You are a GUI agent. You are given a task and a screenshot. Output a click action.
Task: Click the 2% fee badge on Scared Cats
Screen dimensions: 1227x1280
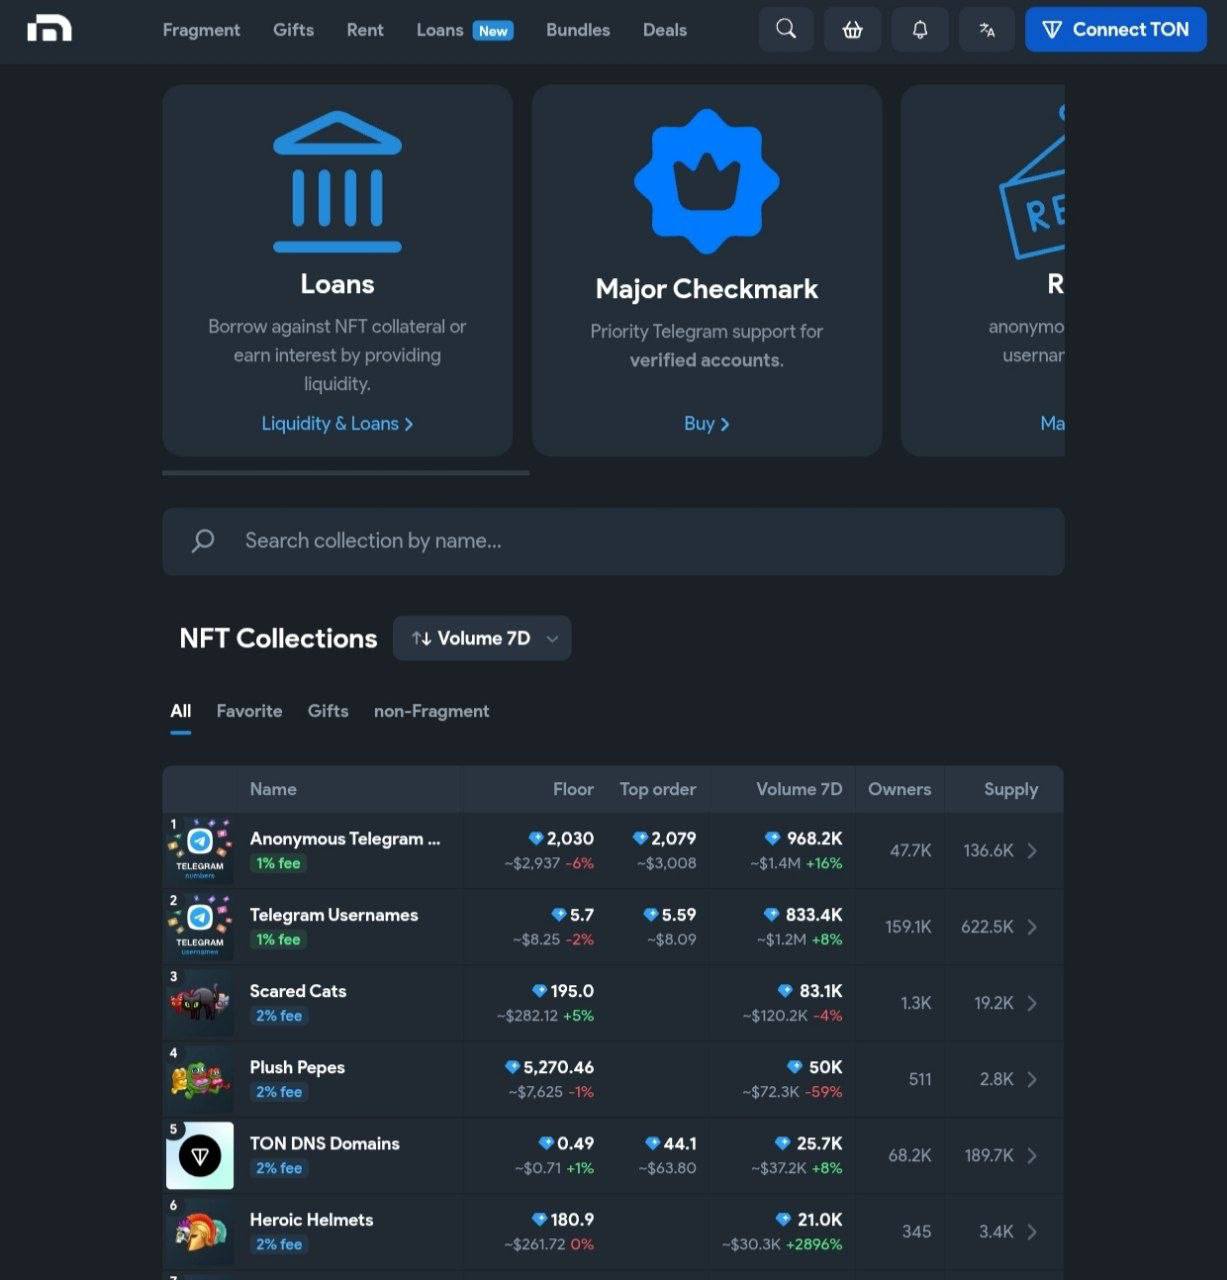coord(278,1015)
